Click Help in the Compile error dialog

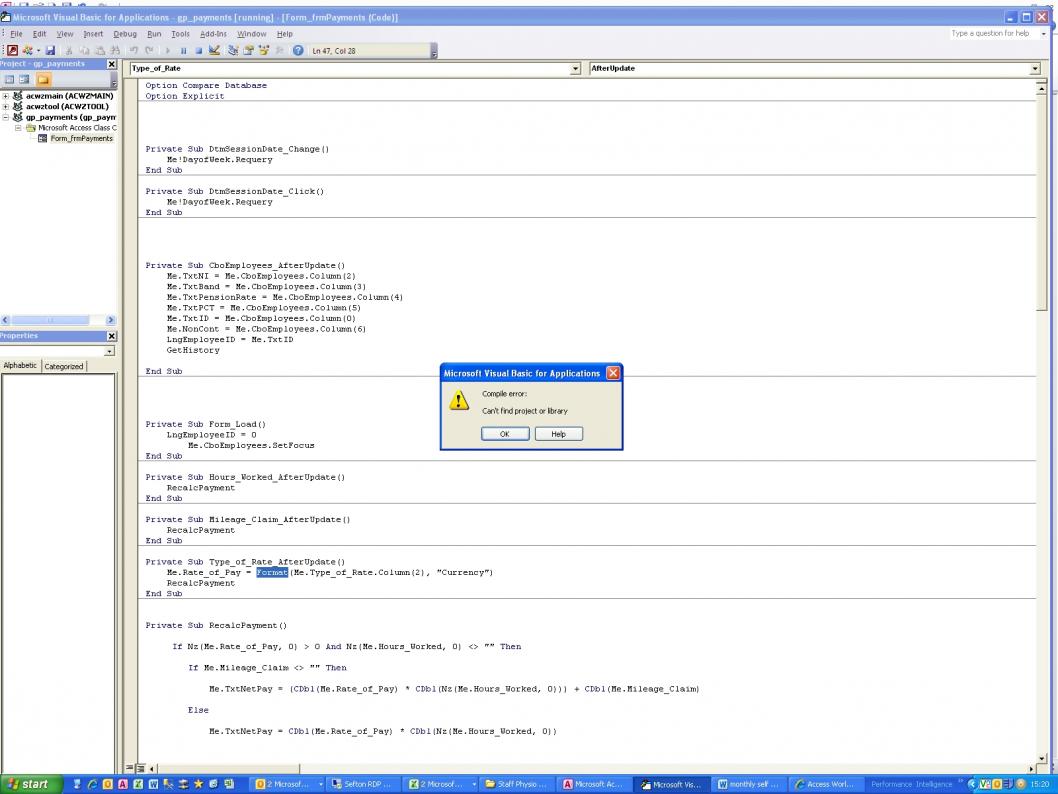559,434
